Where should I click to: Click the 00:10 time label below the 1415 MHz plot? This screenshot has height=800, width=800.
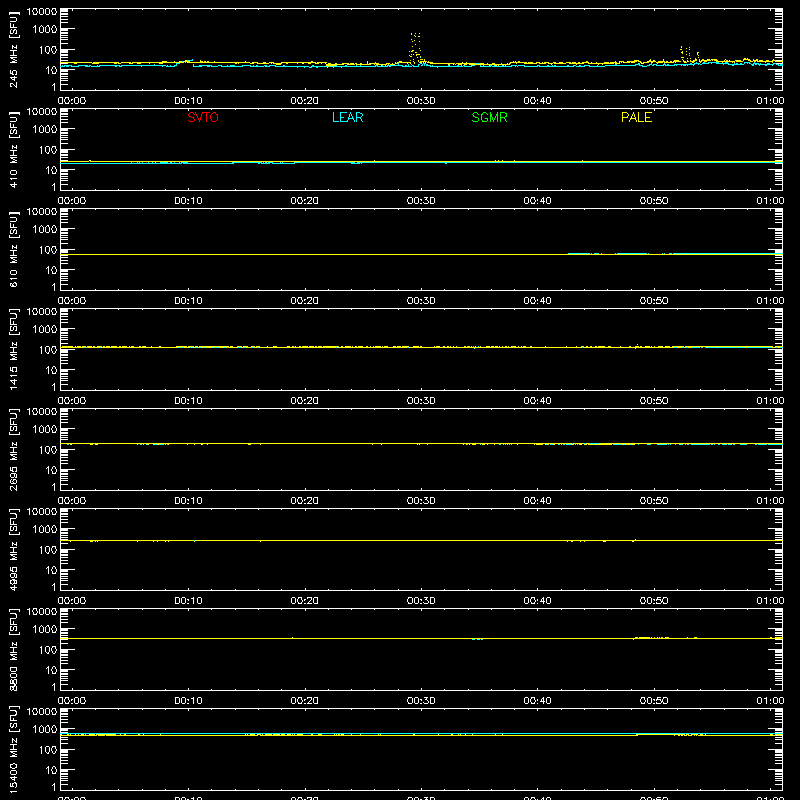tap(188, 401)
